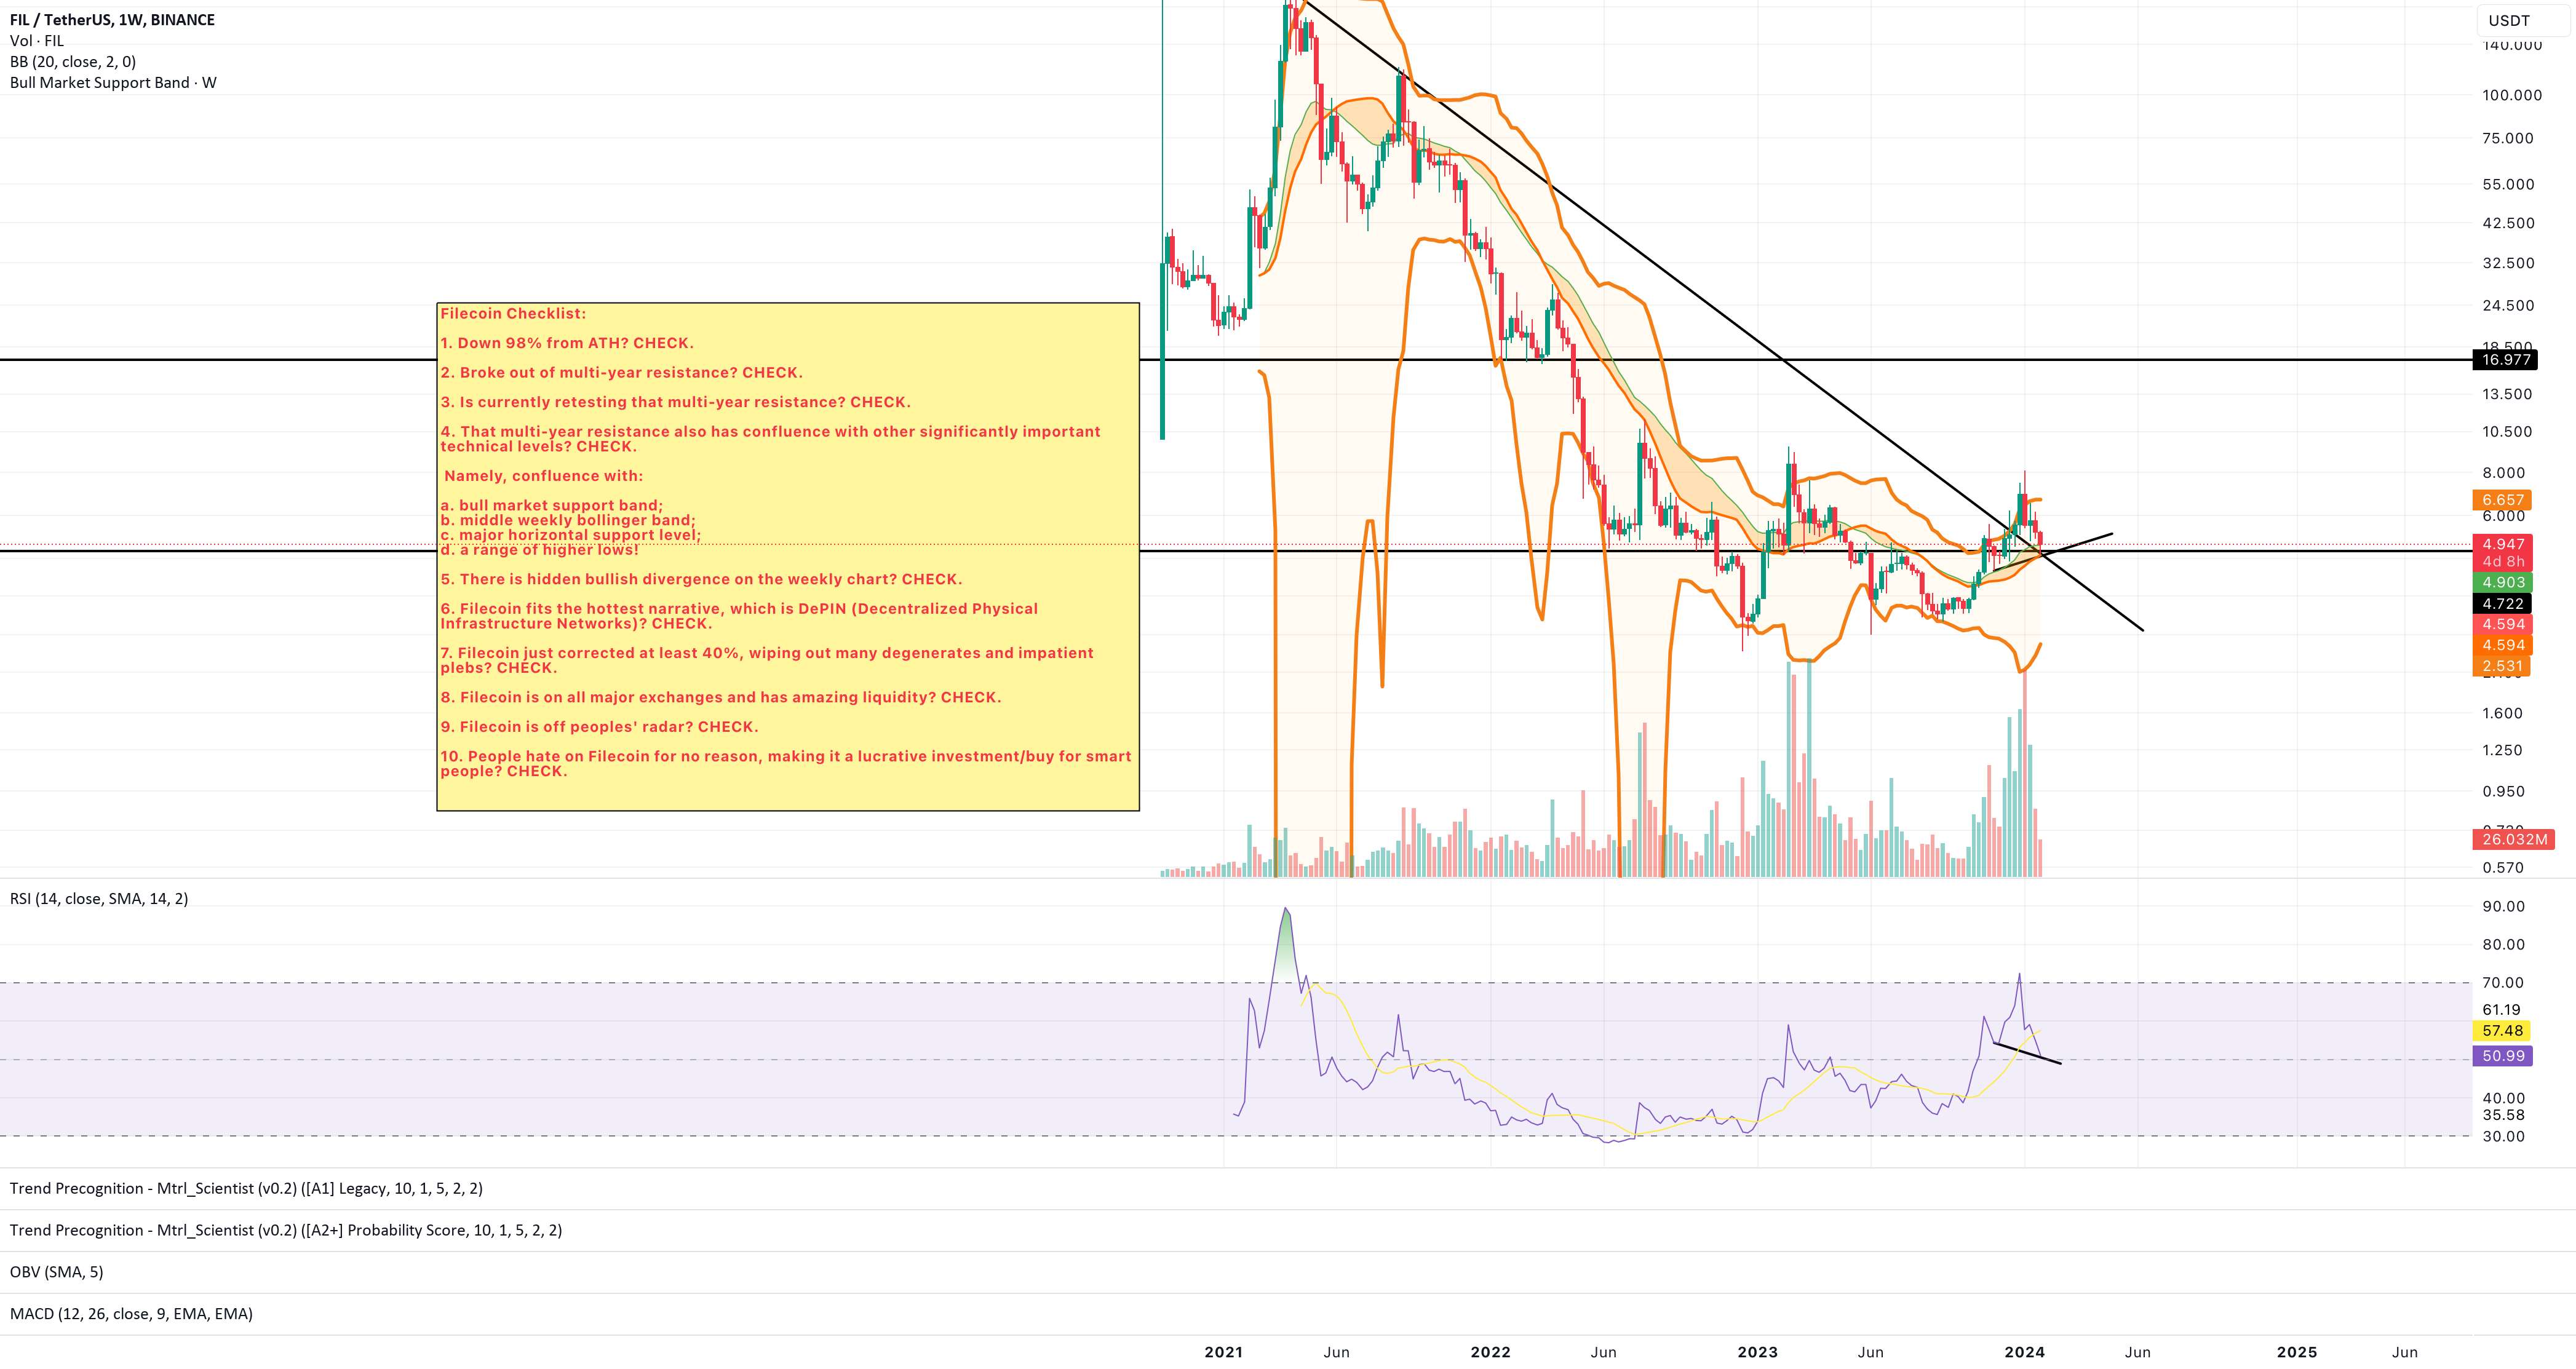2576x1369 pixels.
Task: Click the red 4.947 current price label
Action: 2502,544
